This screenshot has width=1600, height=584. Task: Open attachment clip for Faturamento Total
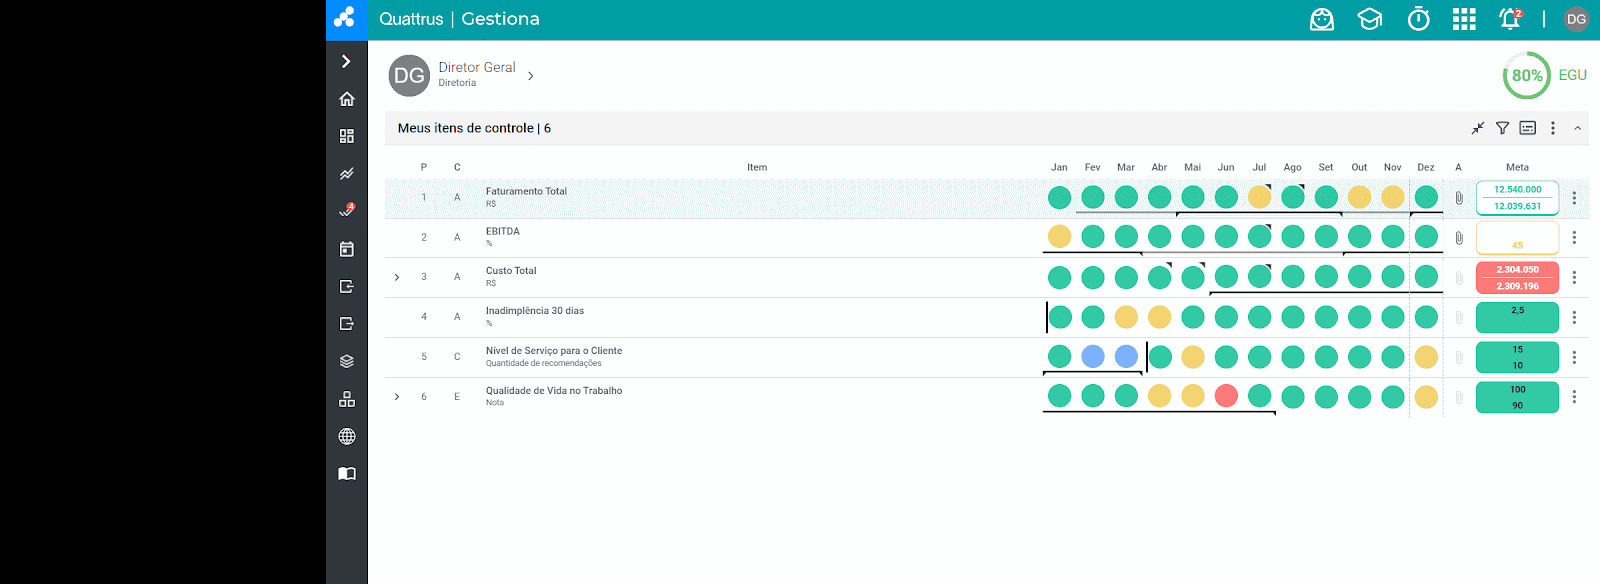tap(1459, 198)
